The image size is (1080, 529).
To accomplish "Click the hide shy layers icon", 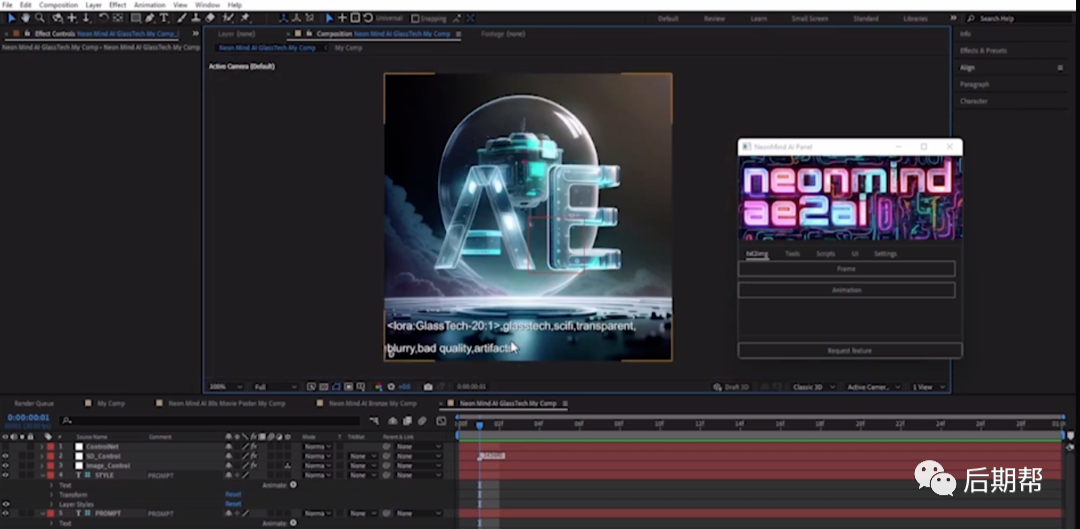I will pos(393,421).
